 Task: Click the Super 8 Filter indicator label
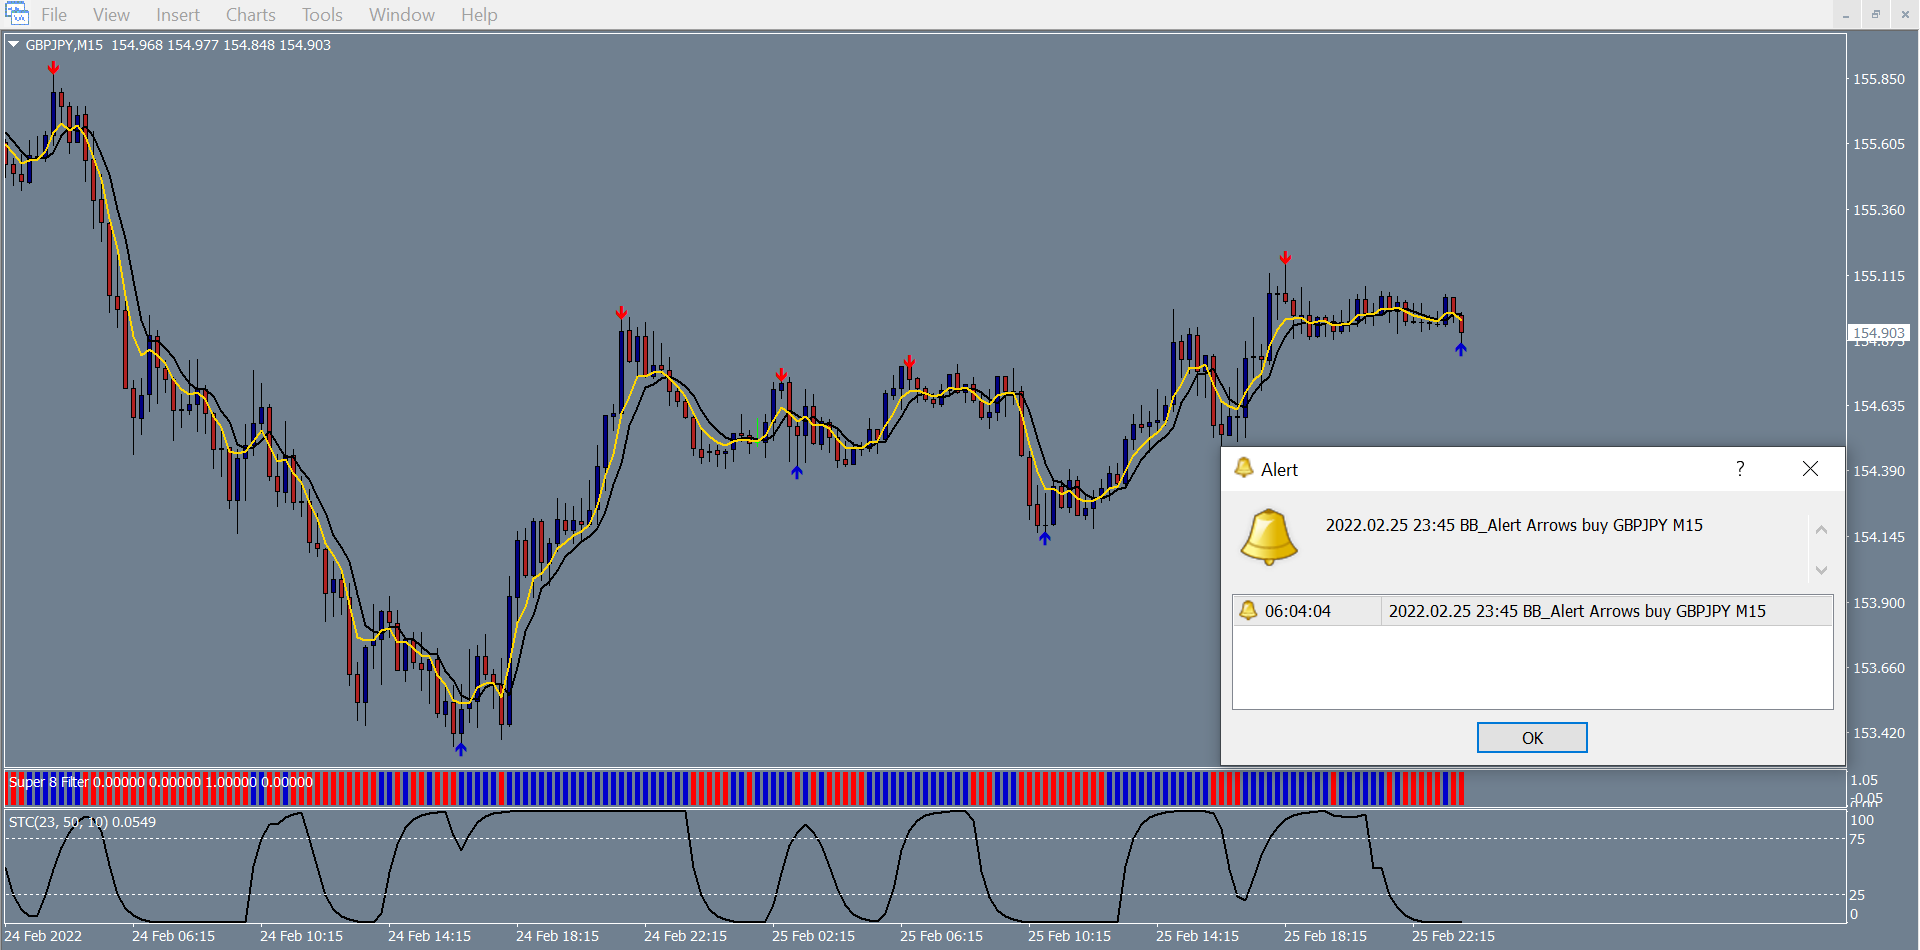click(x=48, y=782)
